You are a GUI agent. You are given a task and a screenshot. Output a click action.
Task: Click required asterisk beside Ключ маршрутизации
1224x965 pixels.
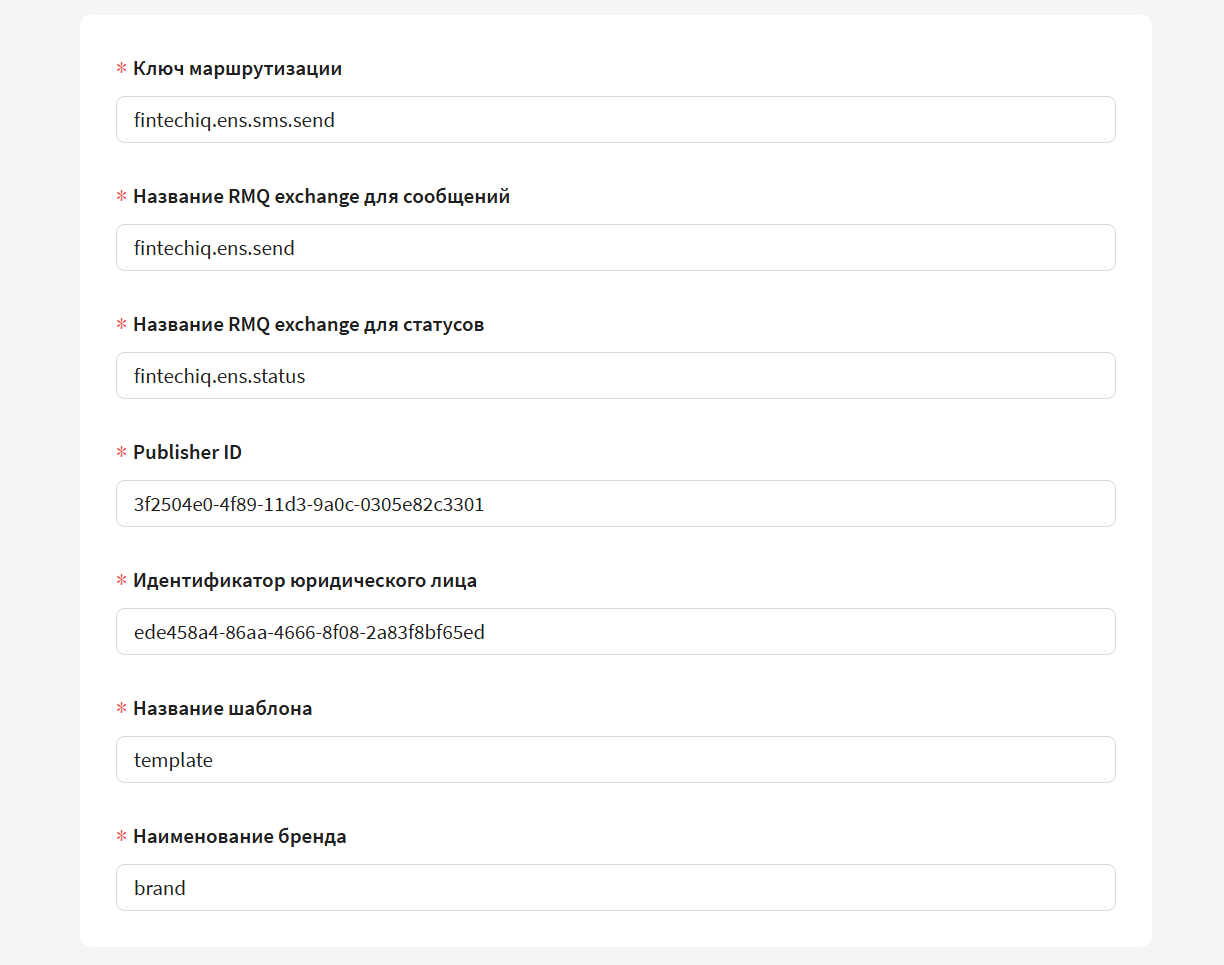122,70
